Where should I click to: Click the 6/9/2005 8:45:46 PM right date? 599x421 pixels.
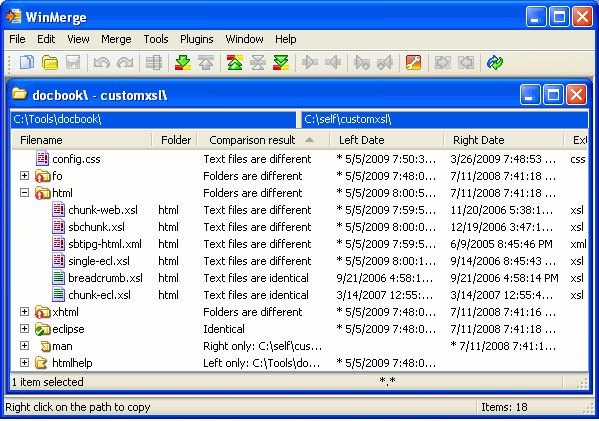(x=502, y=244)
